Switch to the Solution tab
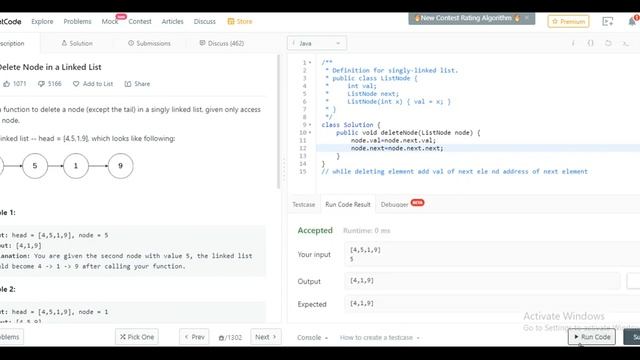The width and height of the screenshot is (640, 360). [x=77, y=43]
